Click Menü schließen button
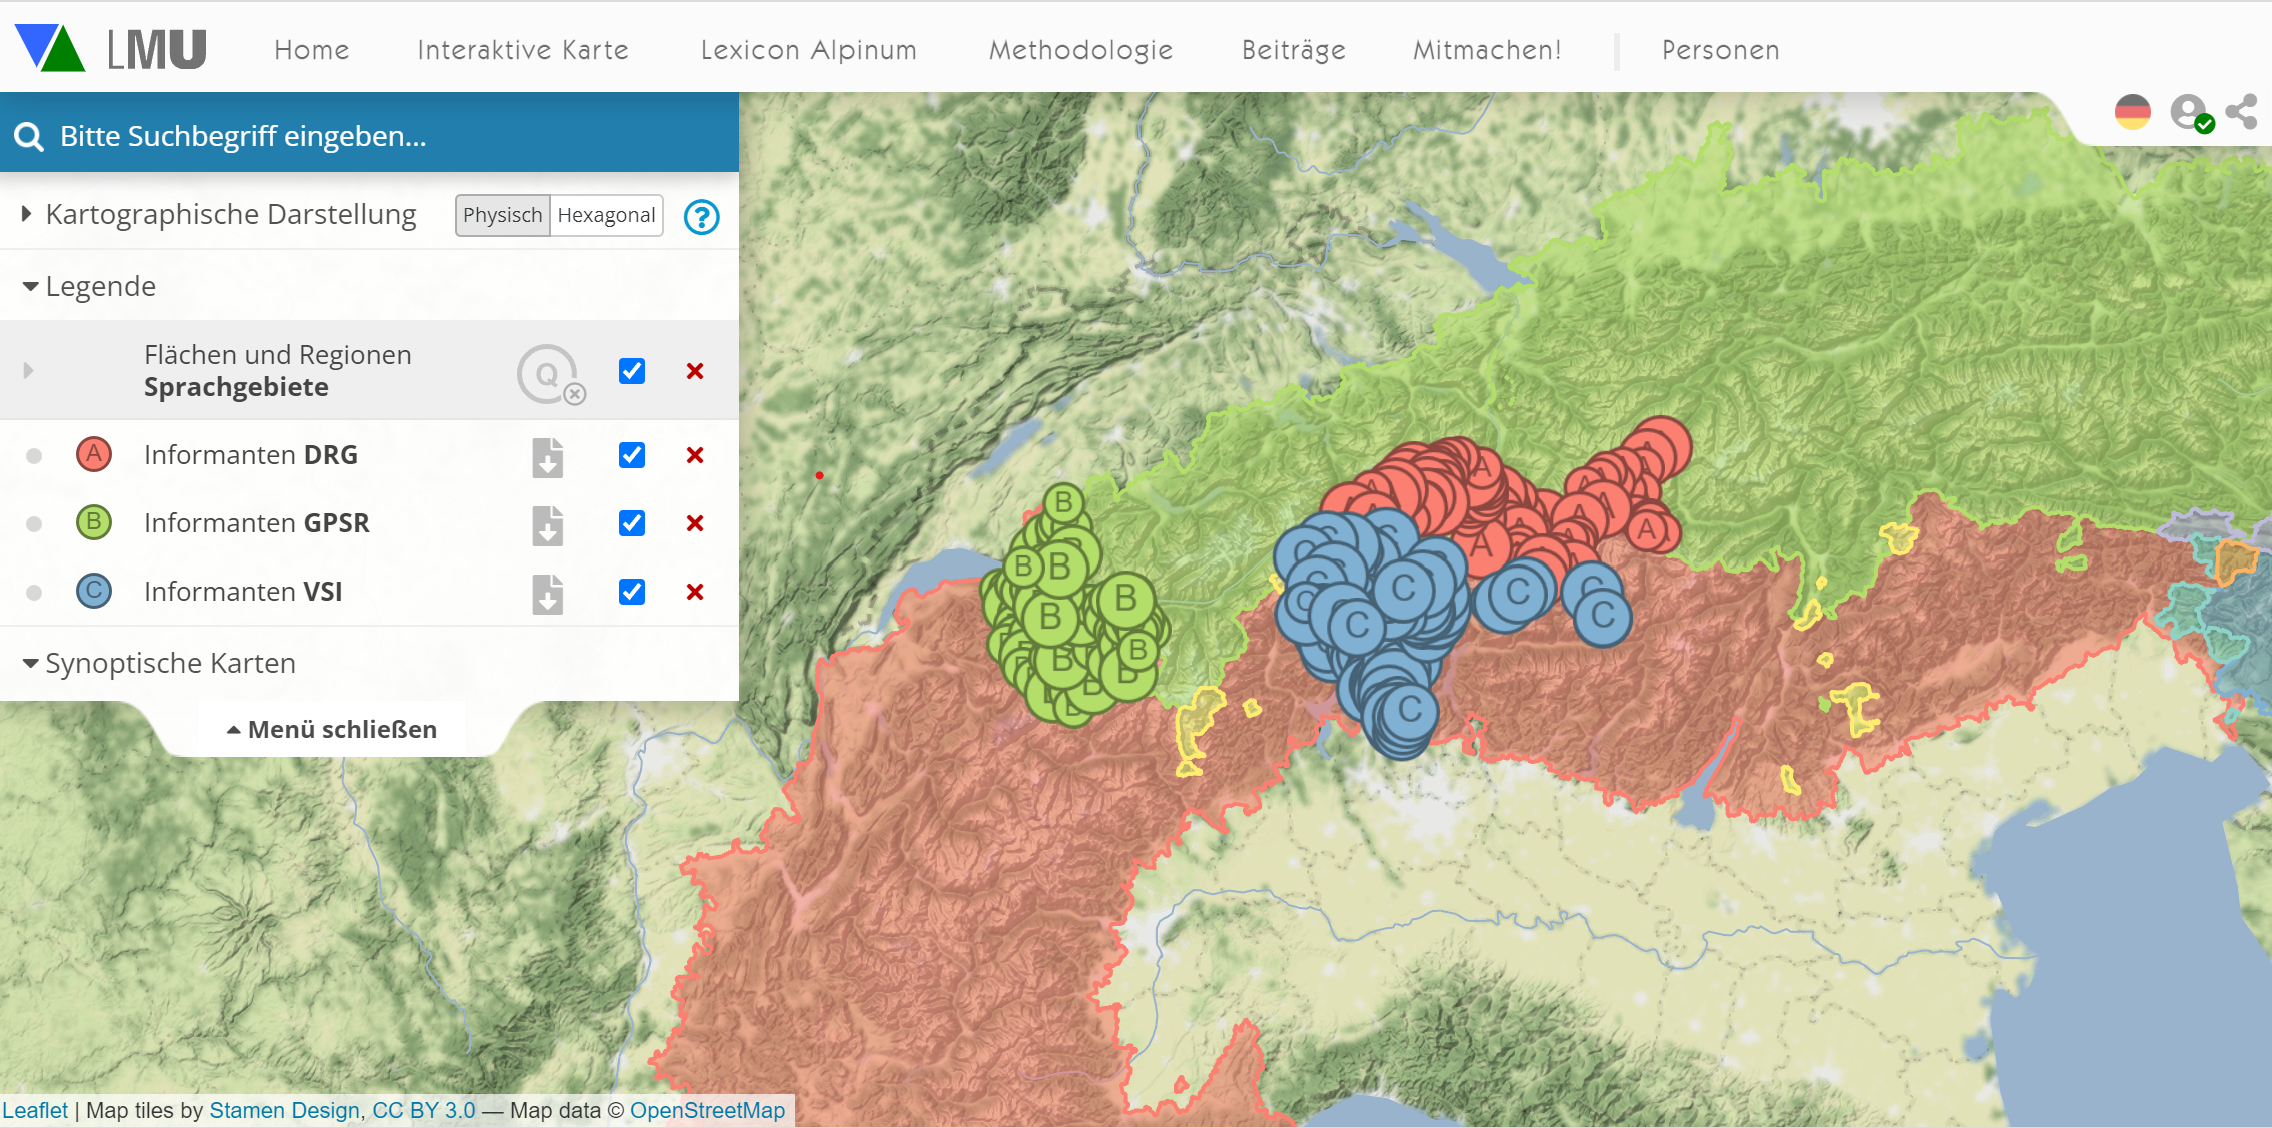This screenshot has width=2272, height=1128. [332, 730]
